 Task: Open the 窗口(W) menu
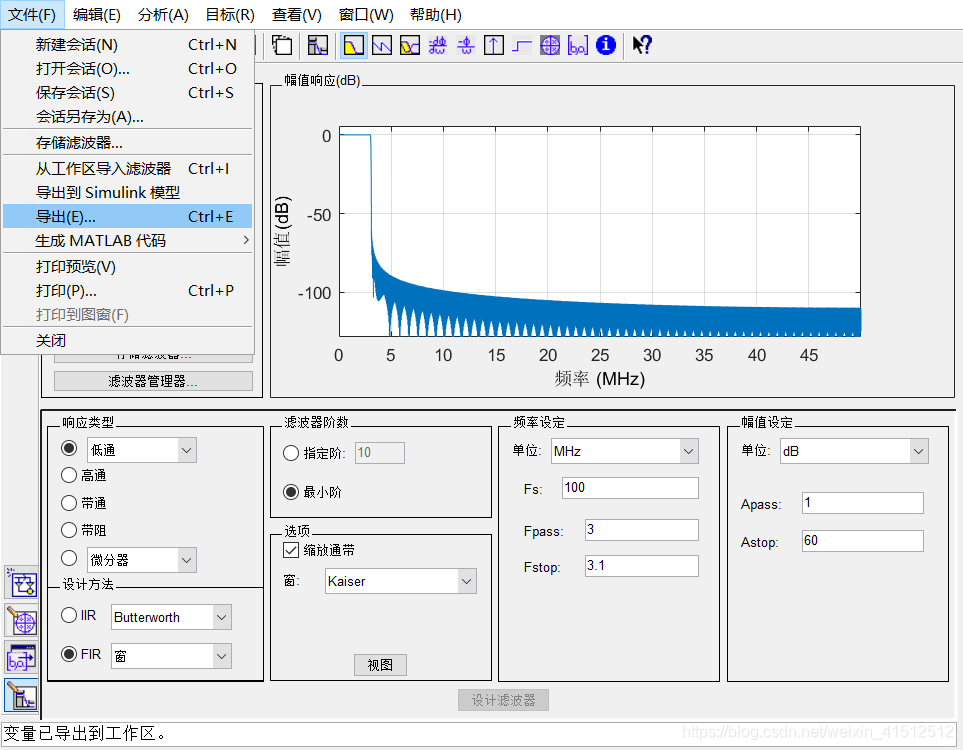366,15
